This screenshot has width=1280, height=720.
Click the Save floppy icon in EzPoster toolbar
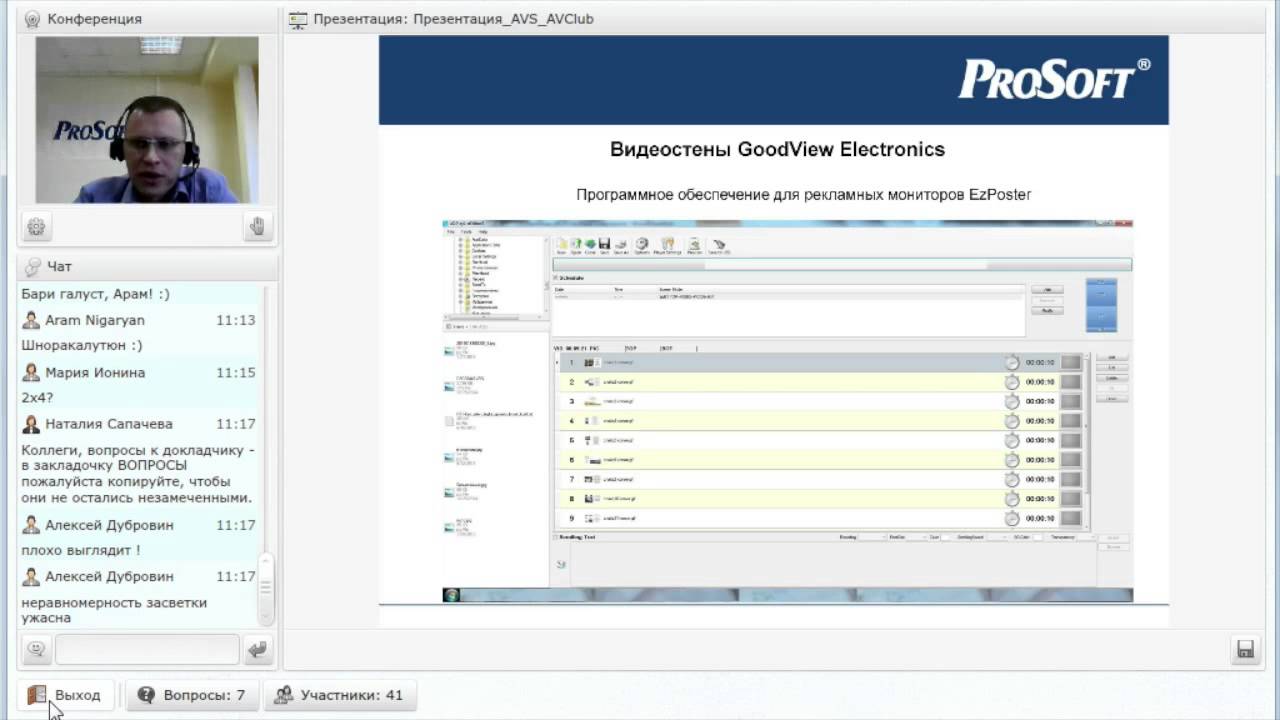tap(605, 244)
